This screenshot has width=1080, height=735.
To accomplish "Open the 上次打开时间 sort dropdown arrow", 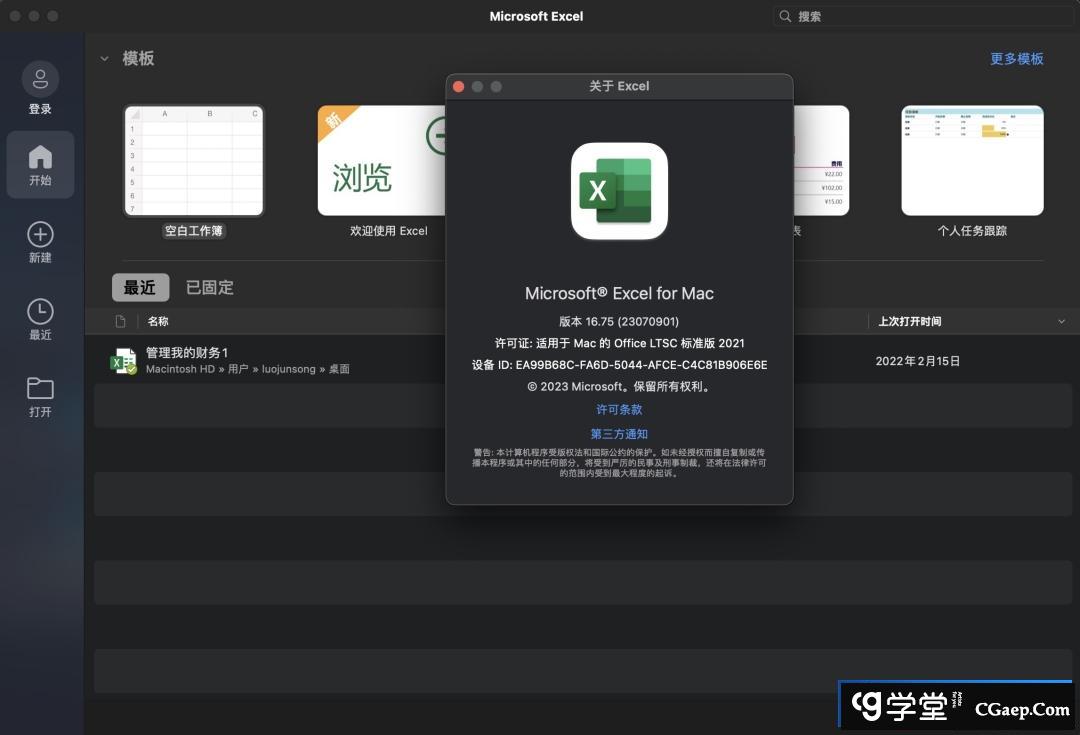I will click(1061, 322).
